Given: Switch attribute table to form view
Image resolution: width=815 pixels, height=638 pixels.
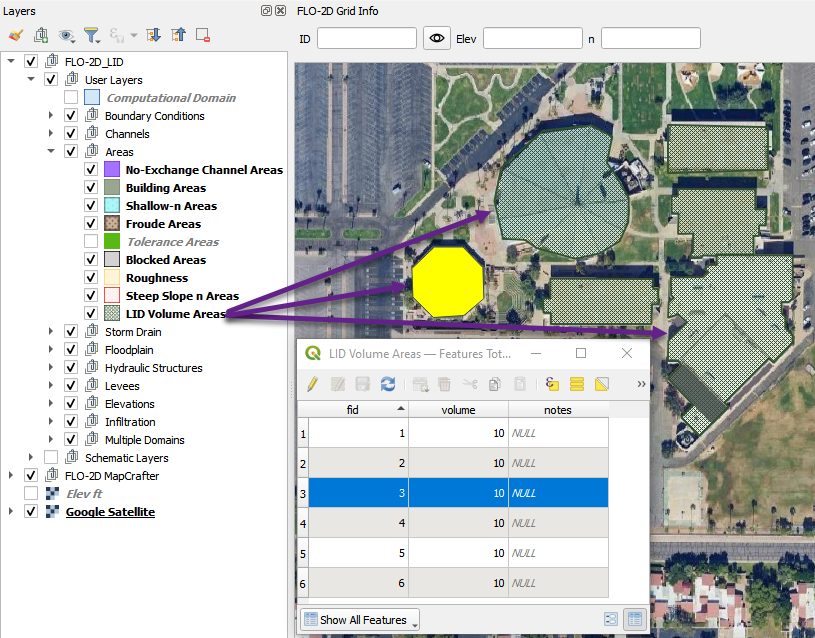Looking at the screenshot, I should click(x=610, y=620).
